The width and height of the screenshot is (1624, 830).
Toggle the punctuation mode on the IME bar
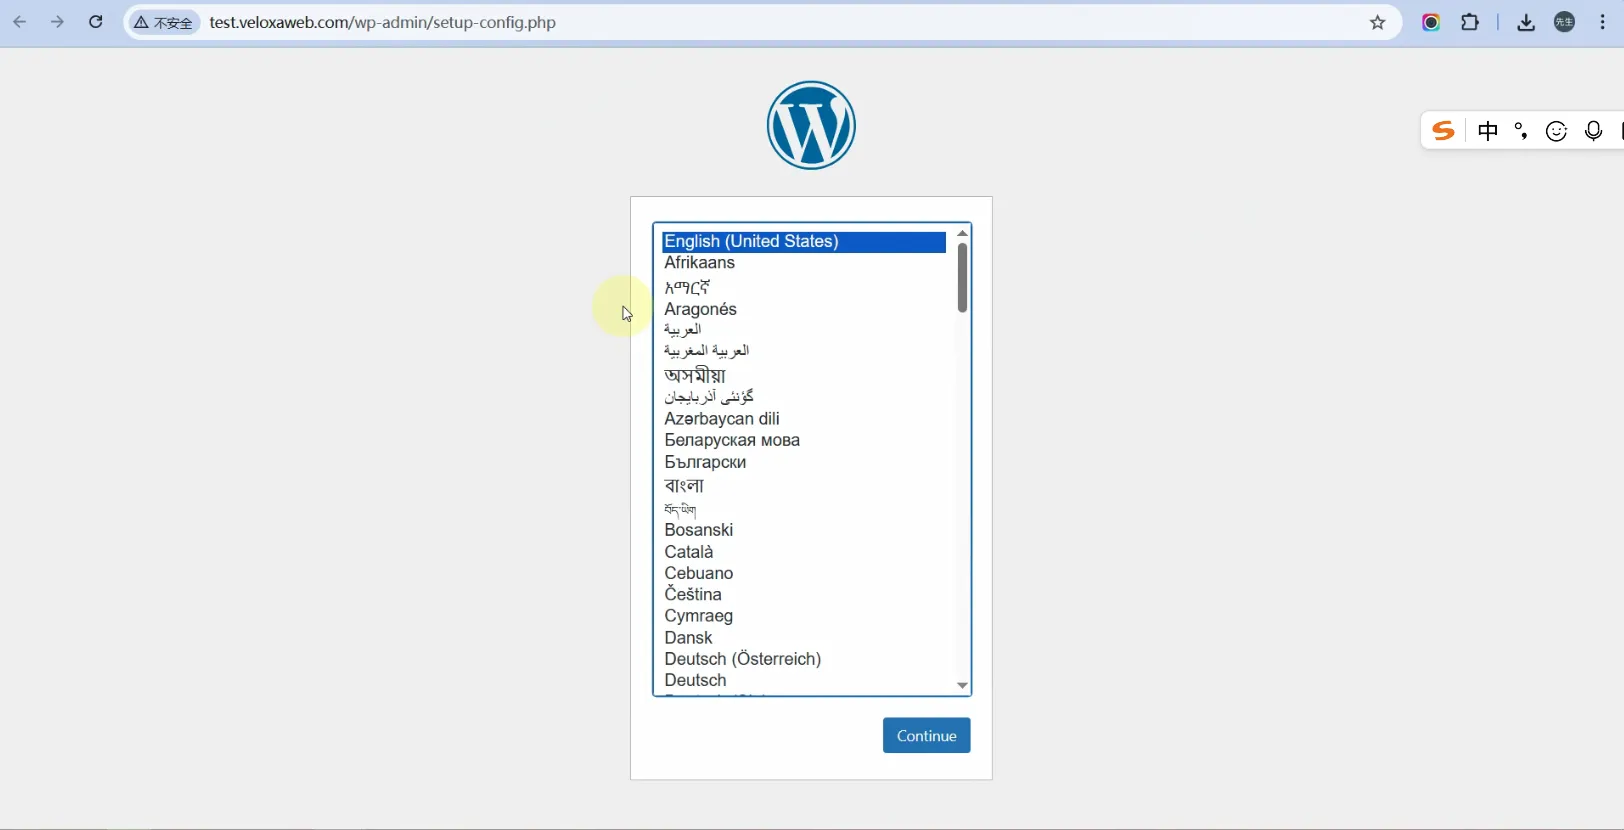click(x=1521, y=131)
